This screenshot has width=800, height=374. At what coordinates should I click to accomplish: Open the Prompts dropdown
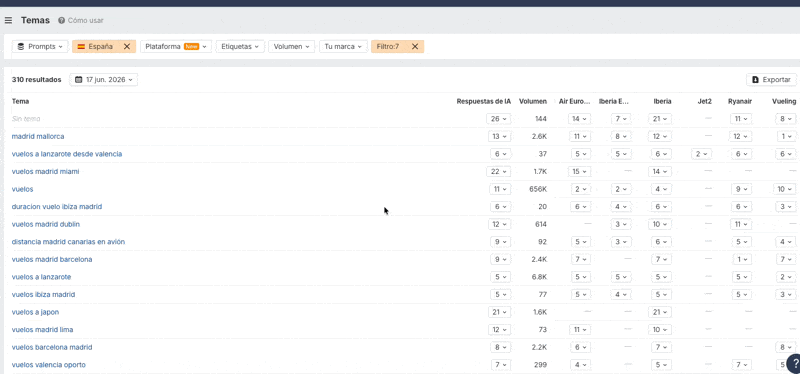[x=40, y=46]
